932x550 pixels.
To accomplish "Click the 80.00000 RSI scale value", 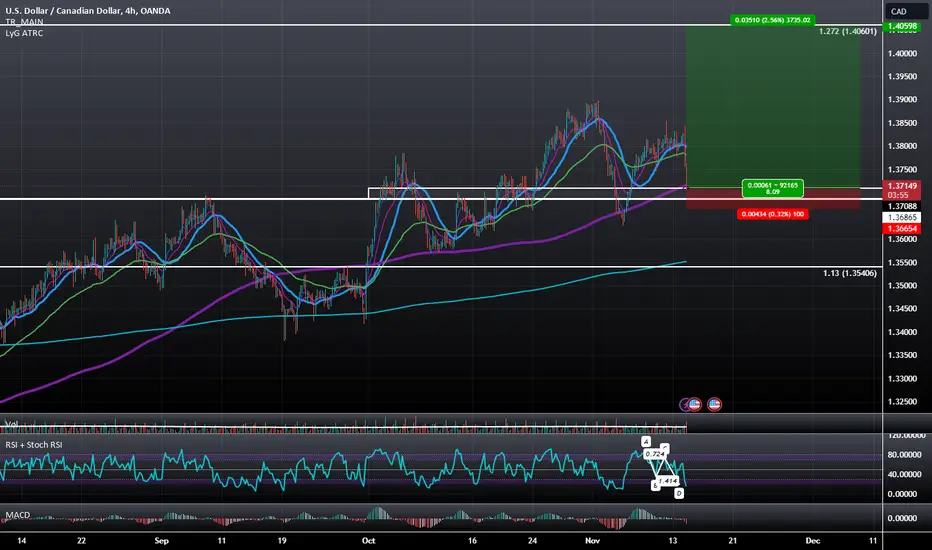I will (906, 455).
